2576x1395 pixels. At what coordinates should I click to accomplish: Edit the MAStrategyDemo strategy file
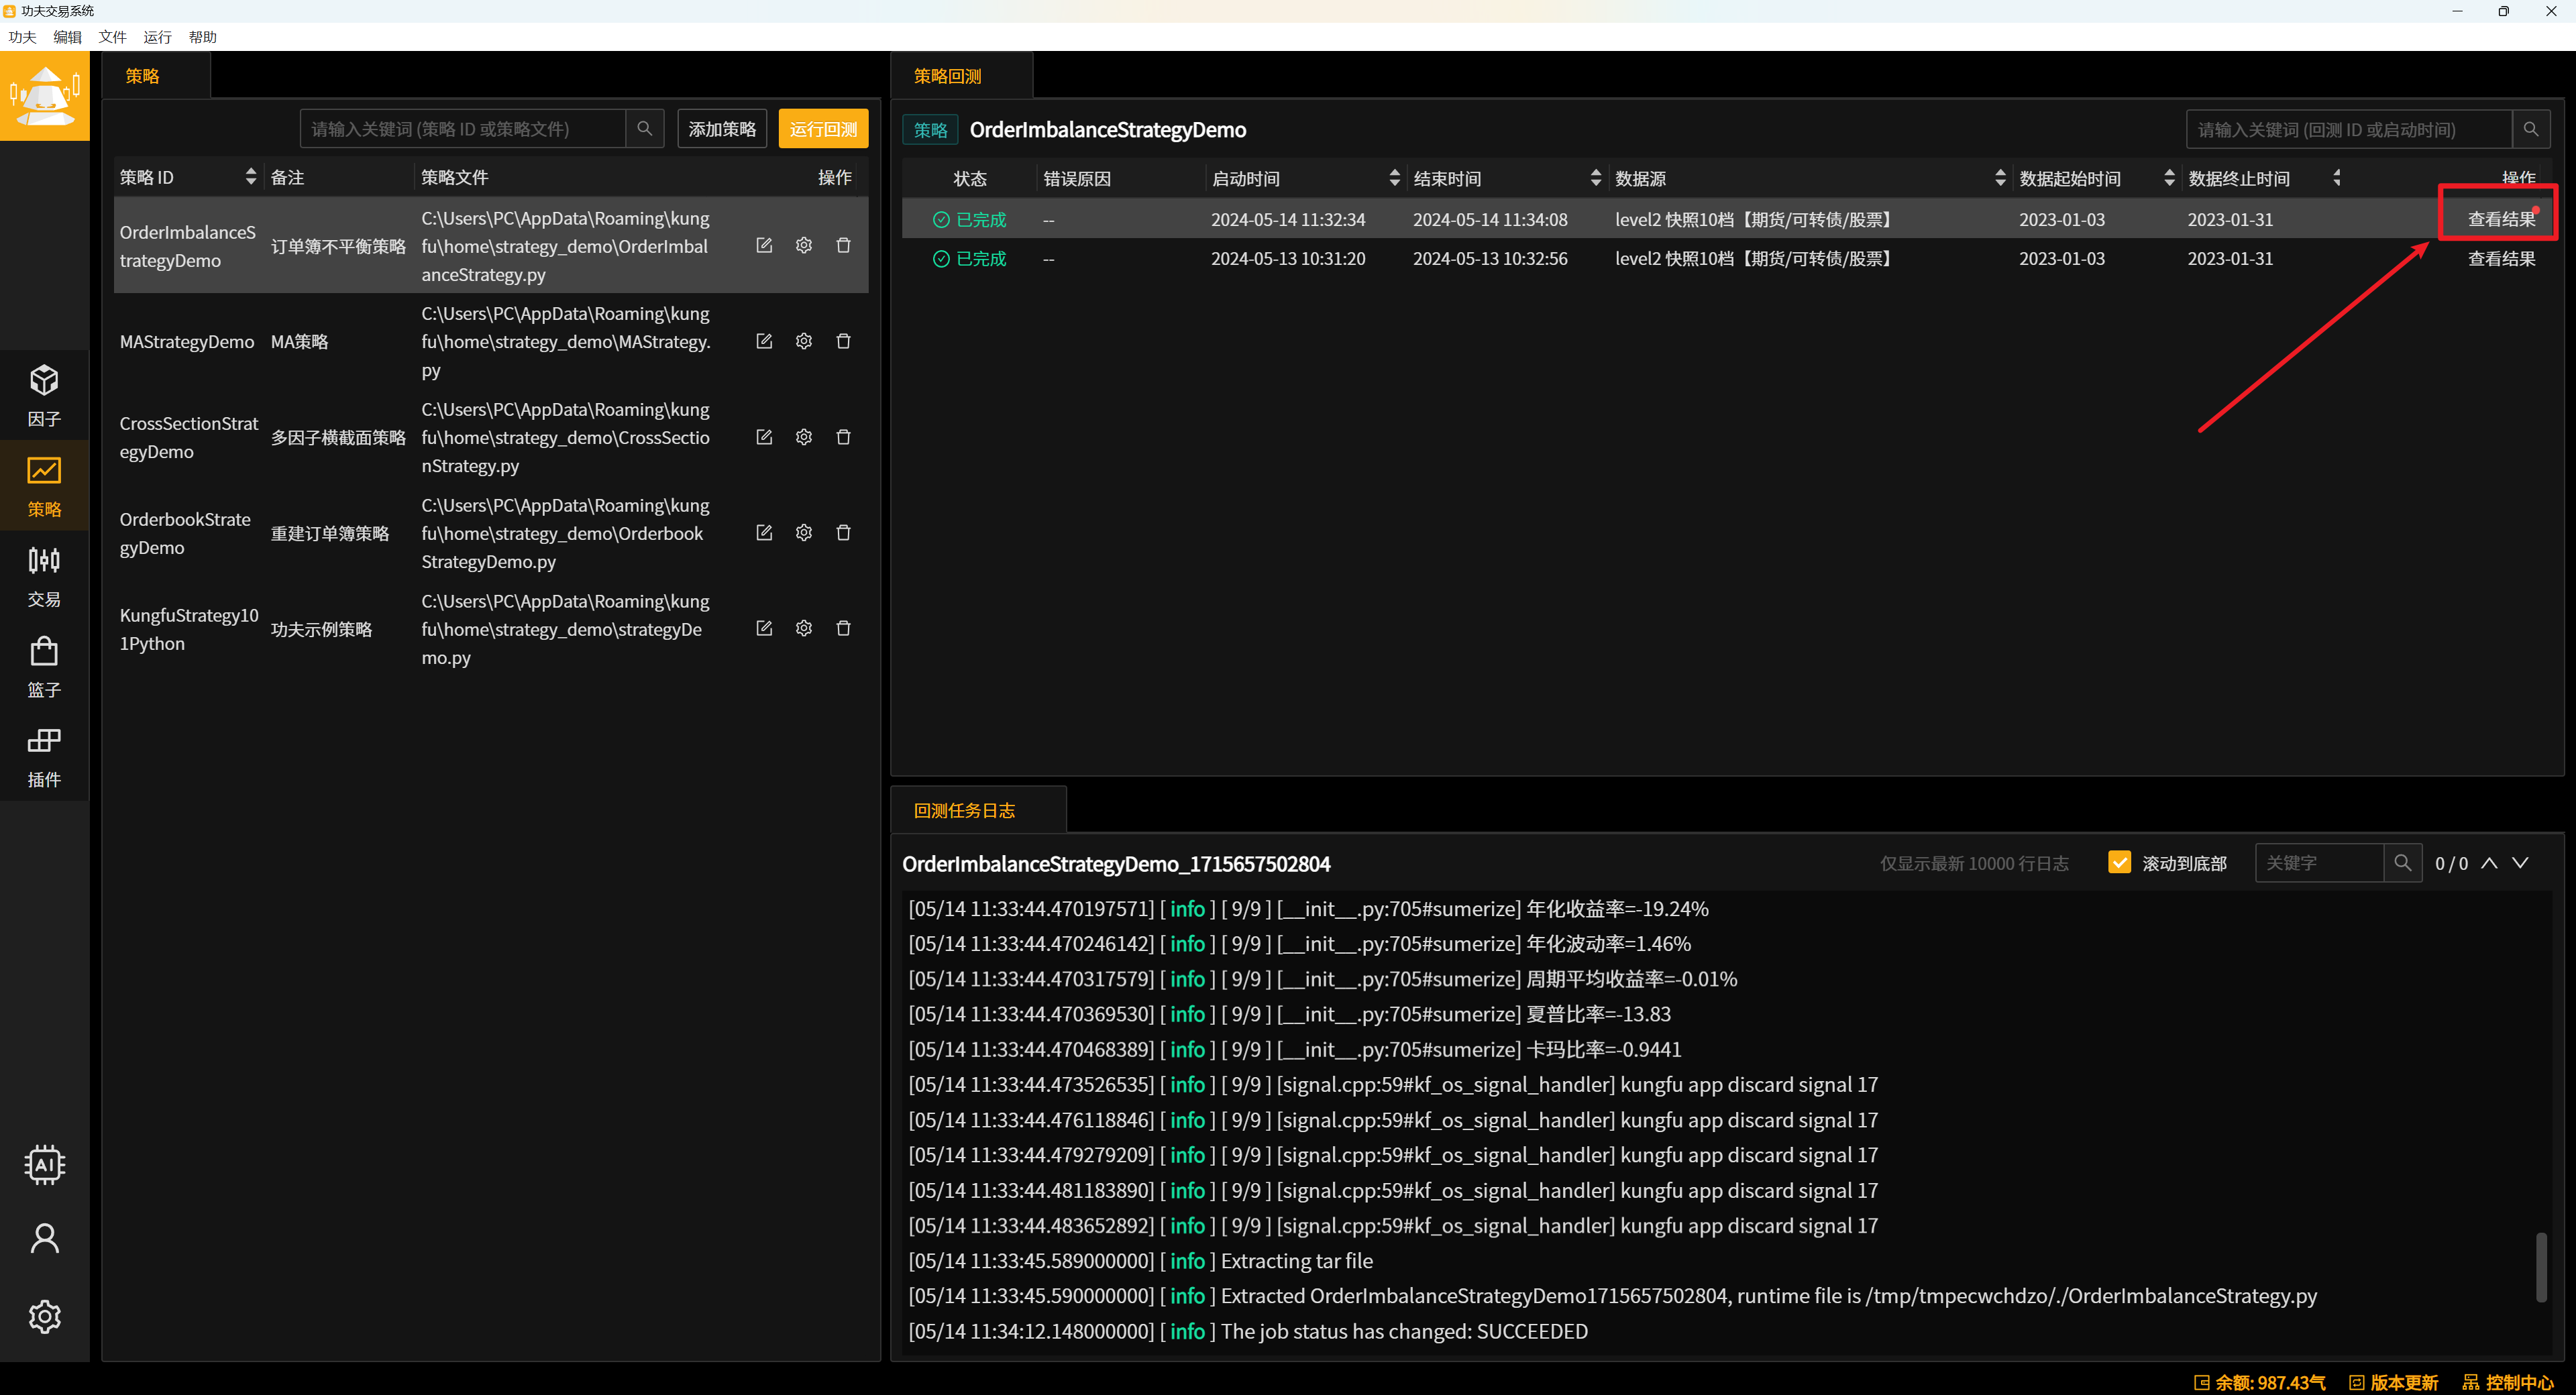click(x=764, y=341)
